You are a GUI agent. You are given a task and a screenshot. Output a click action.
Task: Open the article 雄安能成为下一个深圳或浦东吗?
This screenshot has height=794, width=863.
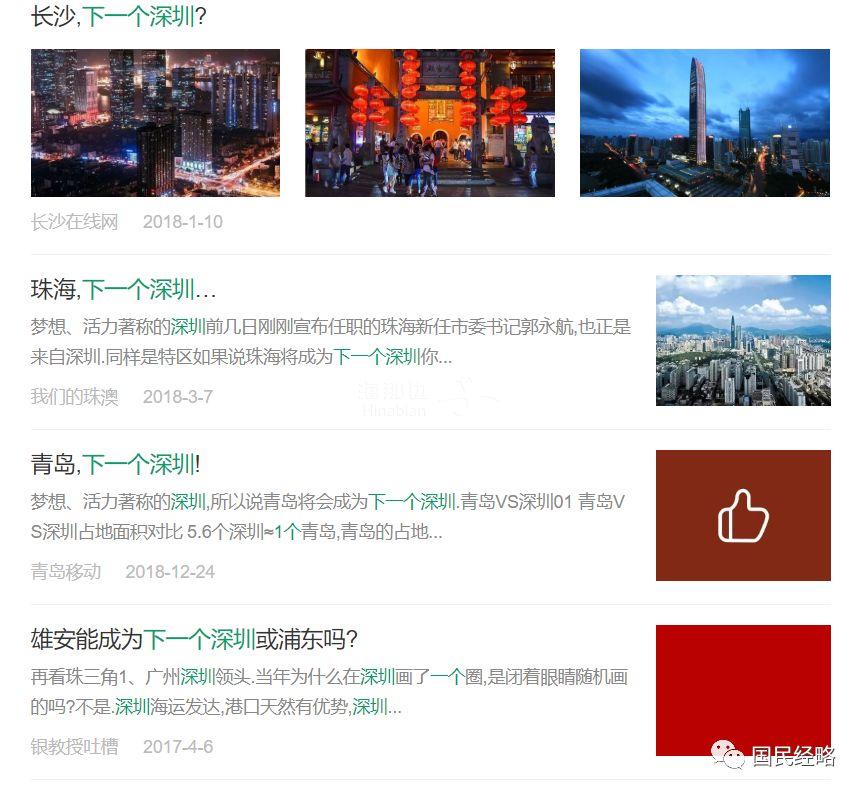[194, 639]
